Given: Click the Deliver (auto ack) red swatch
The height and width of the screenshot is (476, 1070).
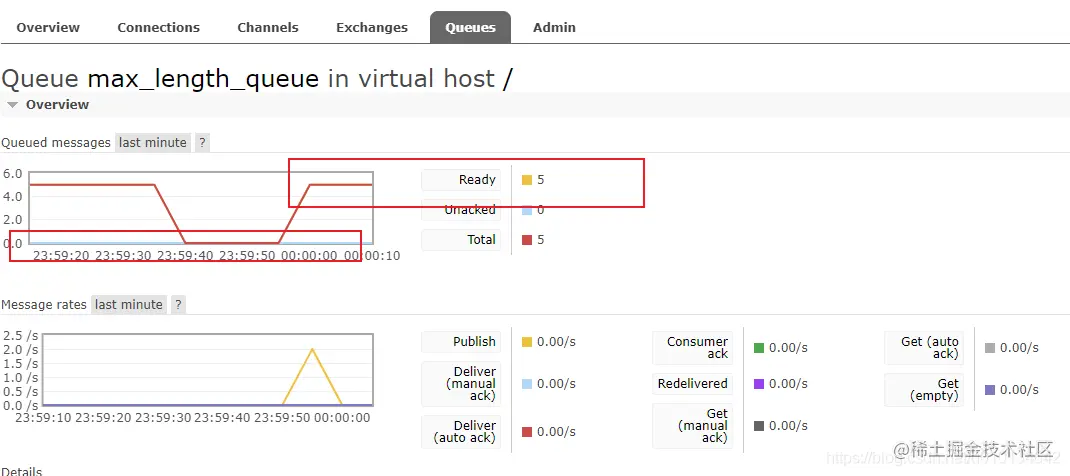Looking at the screenshot, I should tap(527, 432).
